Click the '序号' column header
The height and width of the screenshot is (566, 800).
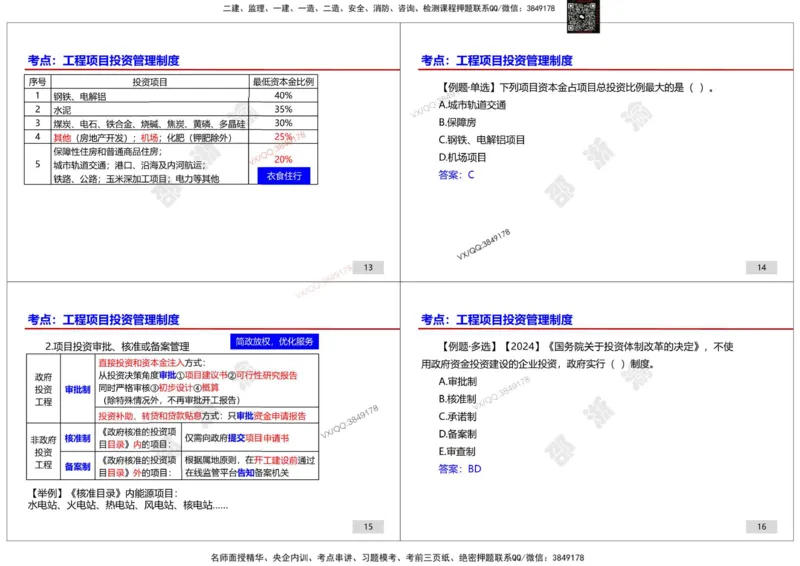pos(37,82)
